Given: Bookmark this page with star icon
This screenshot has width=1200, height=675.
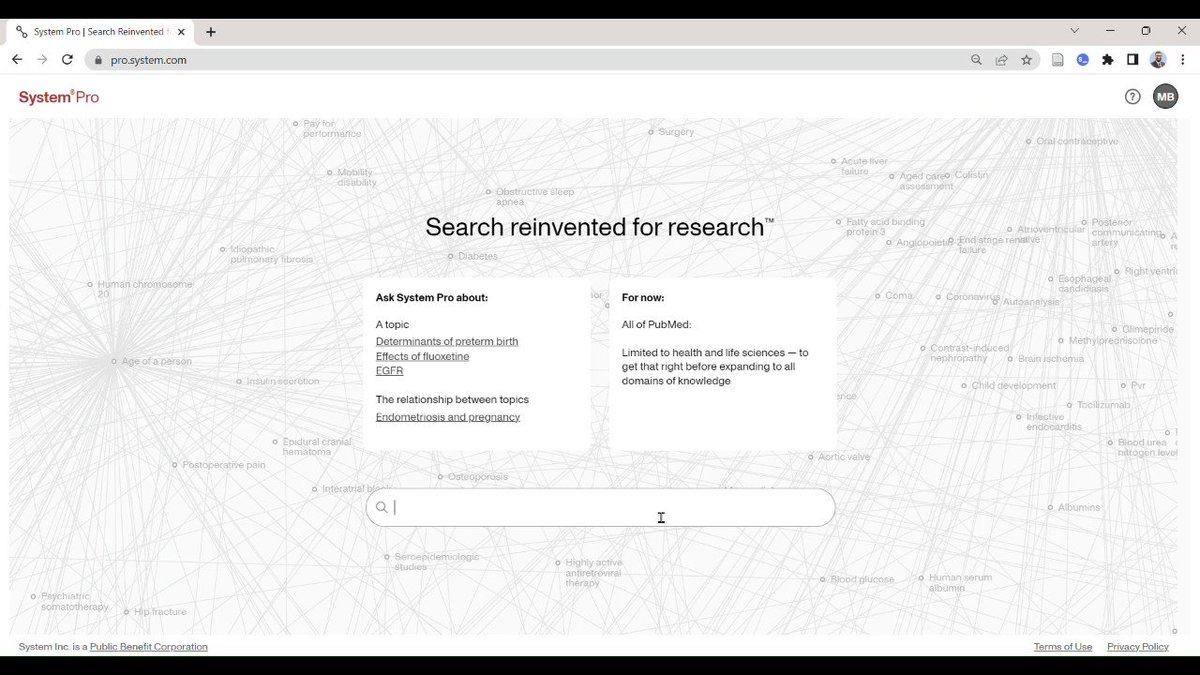Looking at the screenshot, I should coord(1026,60).
